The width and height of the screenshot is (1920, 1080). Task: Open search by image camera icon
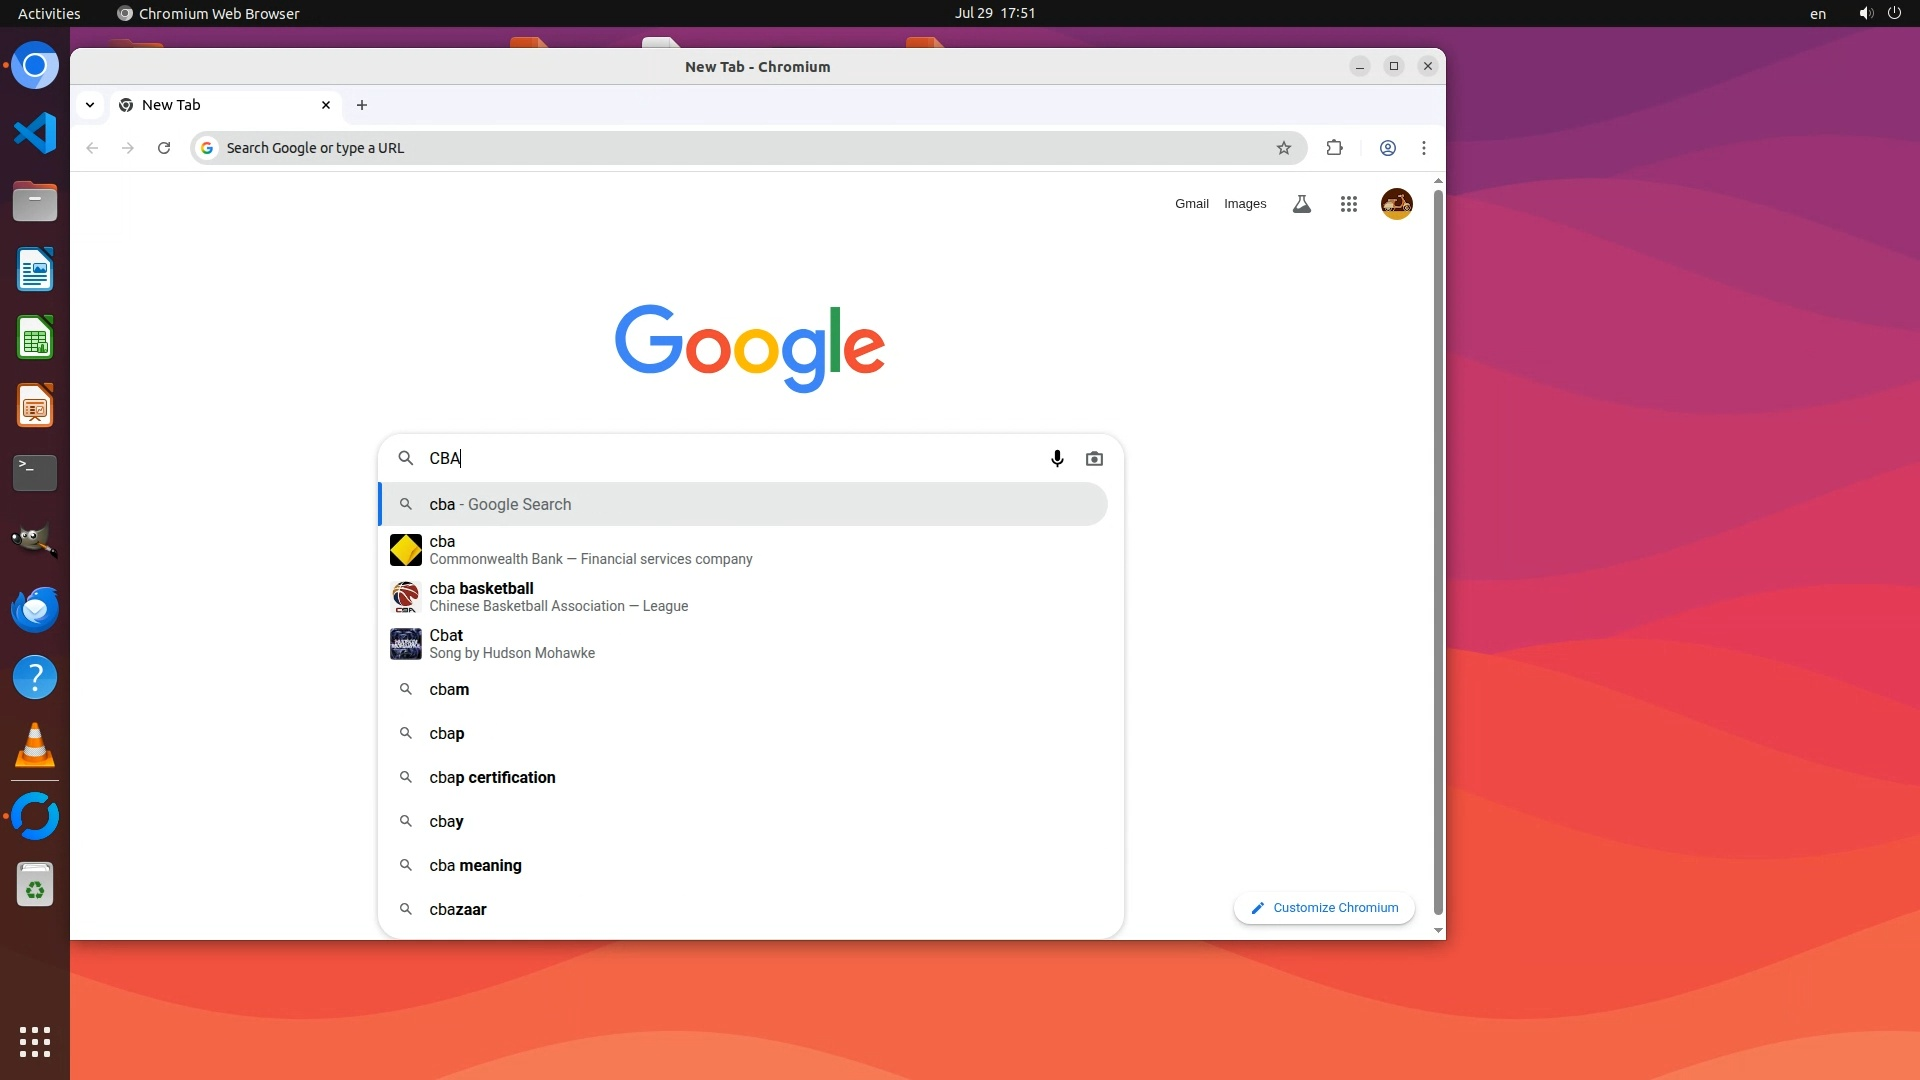[x=1094, y=459]
